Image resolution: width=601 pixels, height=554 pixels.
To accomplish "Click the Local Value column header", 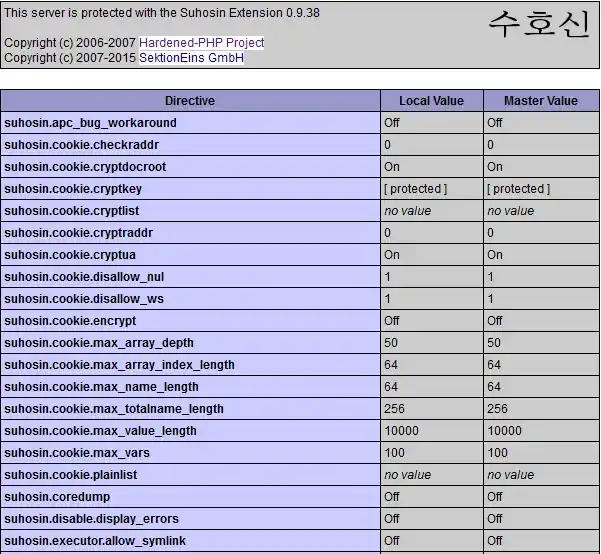I will (432, 101).
